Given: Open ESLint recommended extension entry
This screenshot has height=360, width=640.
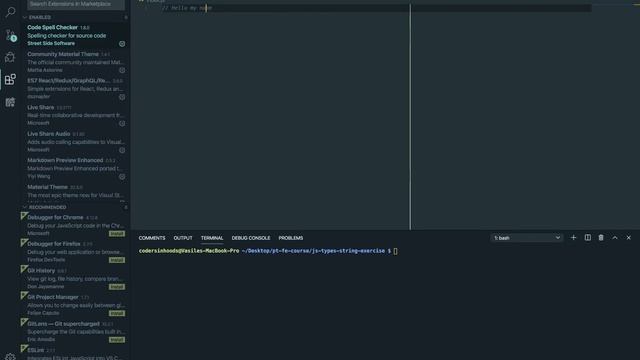Looking at the screenshot, I should (x=76, y=353).
